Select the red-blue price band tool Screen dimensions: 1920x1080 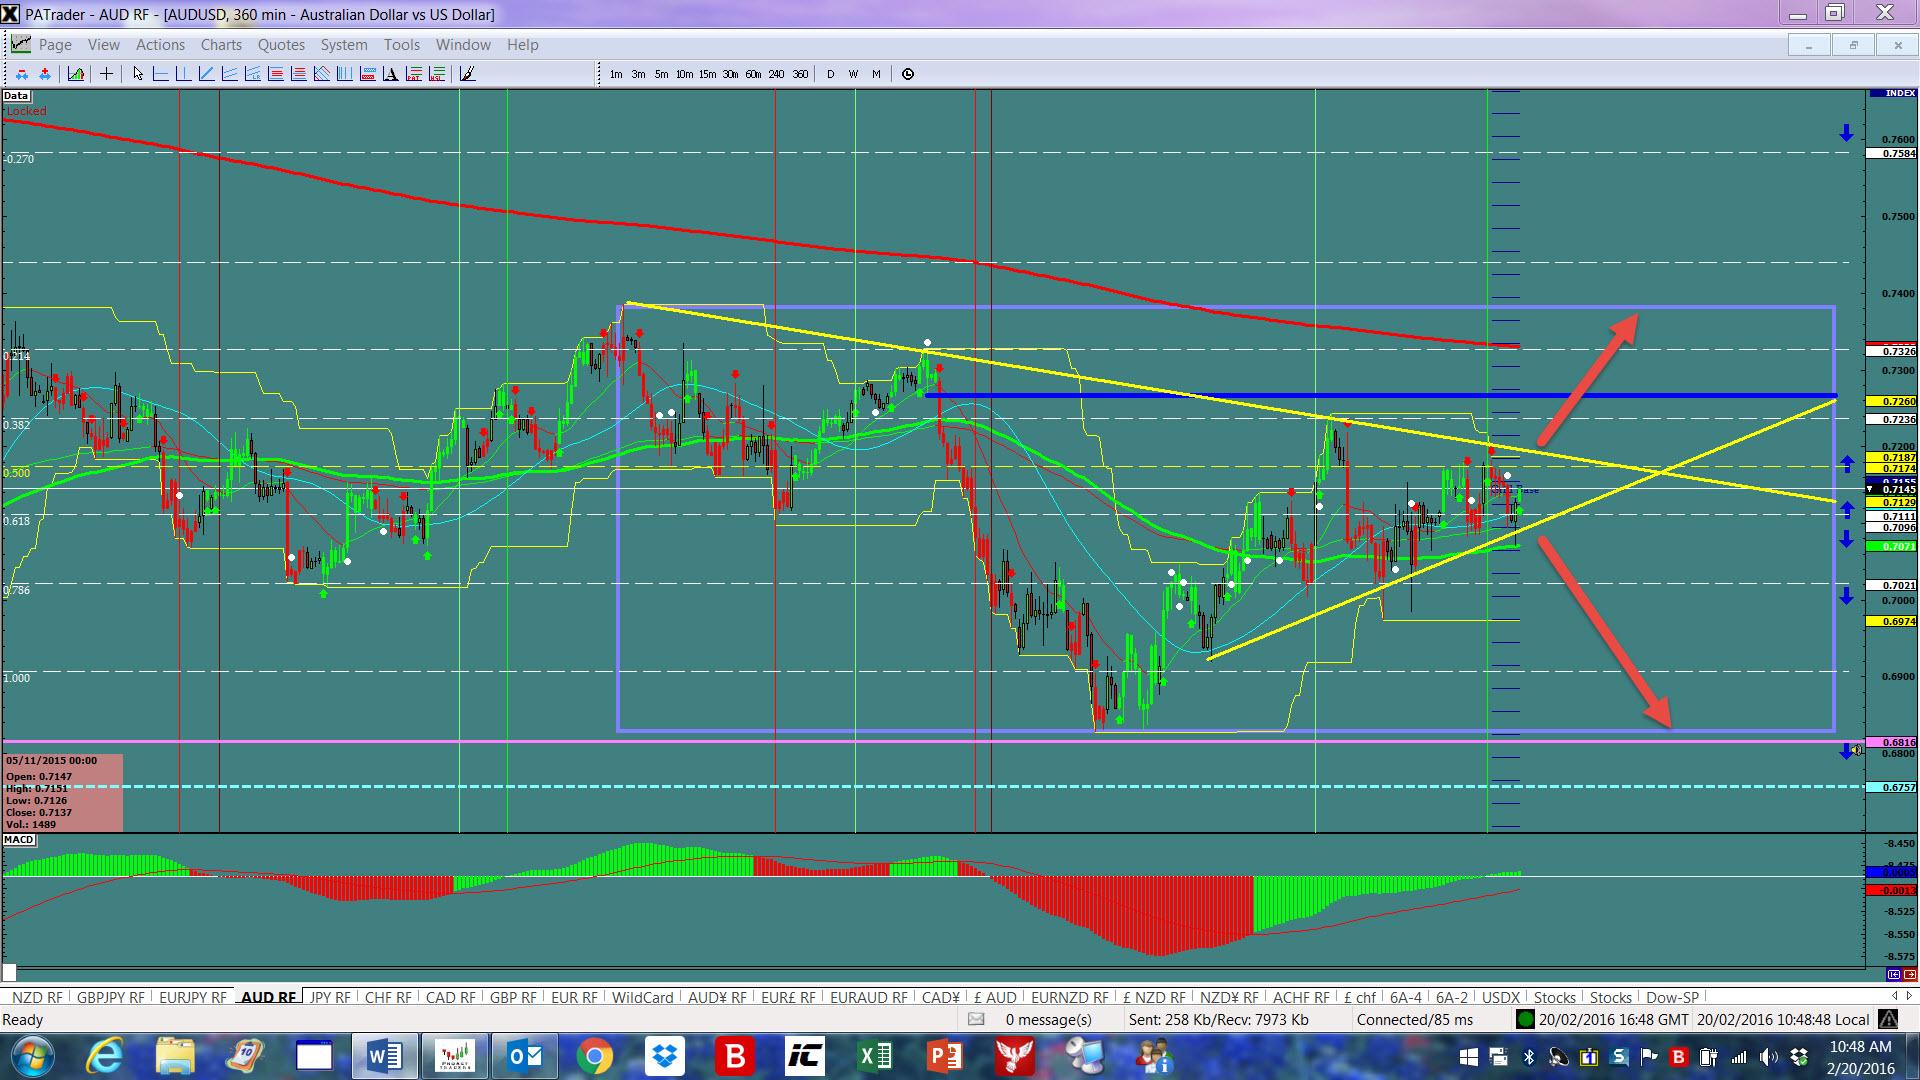[367, 74]
